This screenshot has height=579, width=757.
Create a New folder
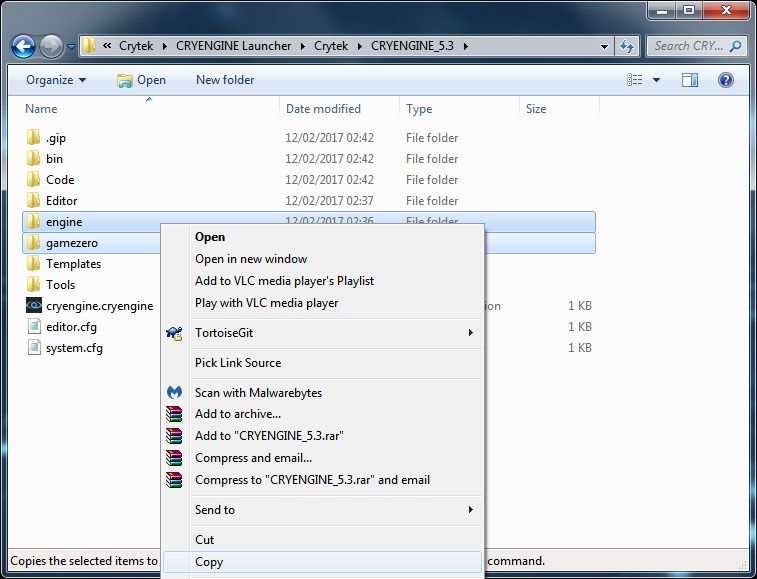[225, 80]
